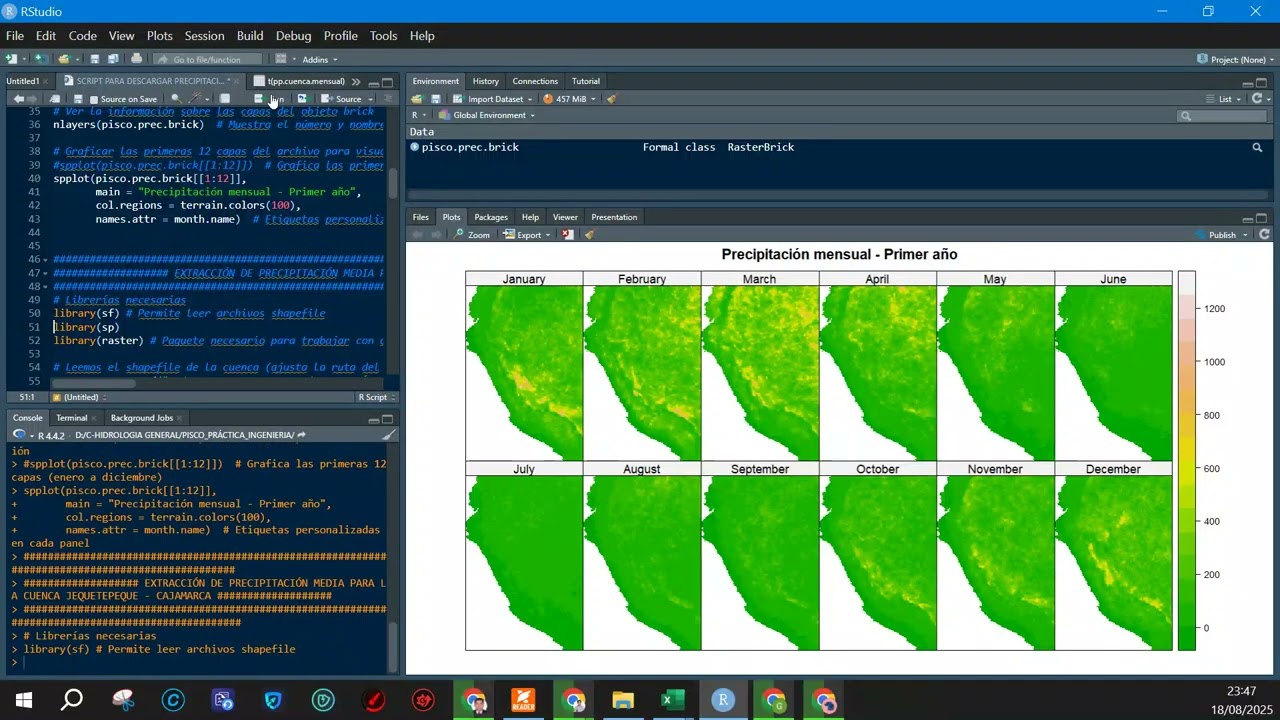
Task: Toggle the Source on Save checkbox
Action: click(x=94, y=99)
